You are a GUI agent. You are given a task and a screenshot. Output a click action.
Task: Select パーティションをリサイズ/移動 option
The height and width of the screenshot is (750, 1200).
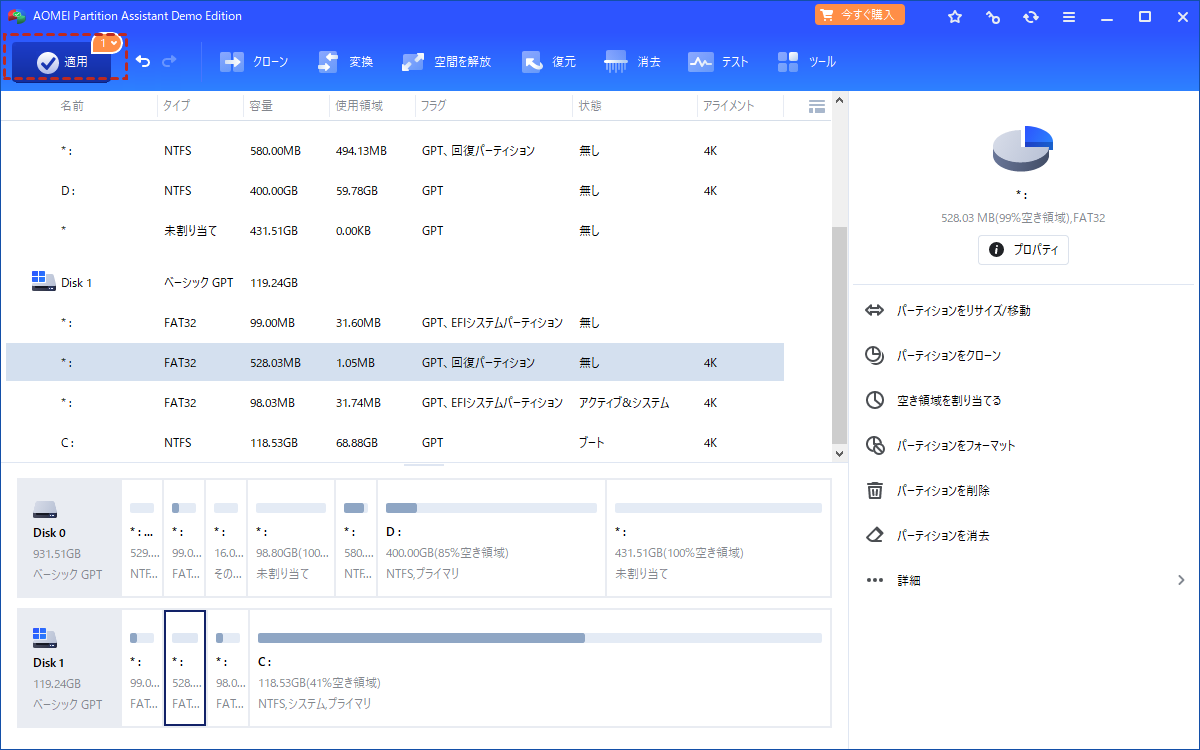click(963, 311)
